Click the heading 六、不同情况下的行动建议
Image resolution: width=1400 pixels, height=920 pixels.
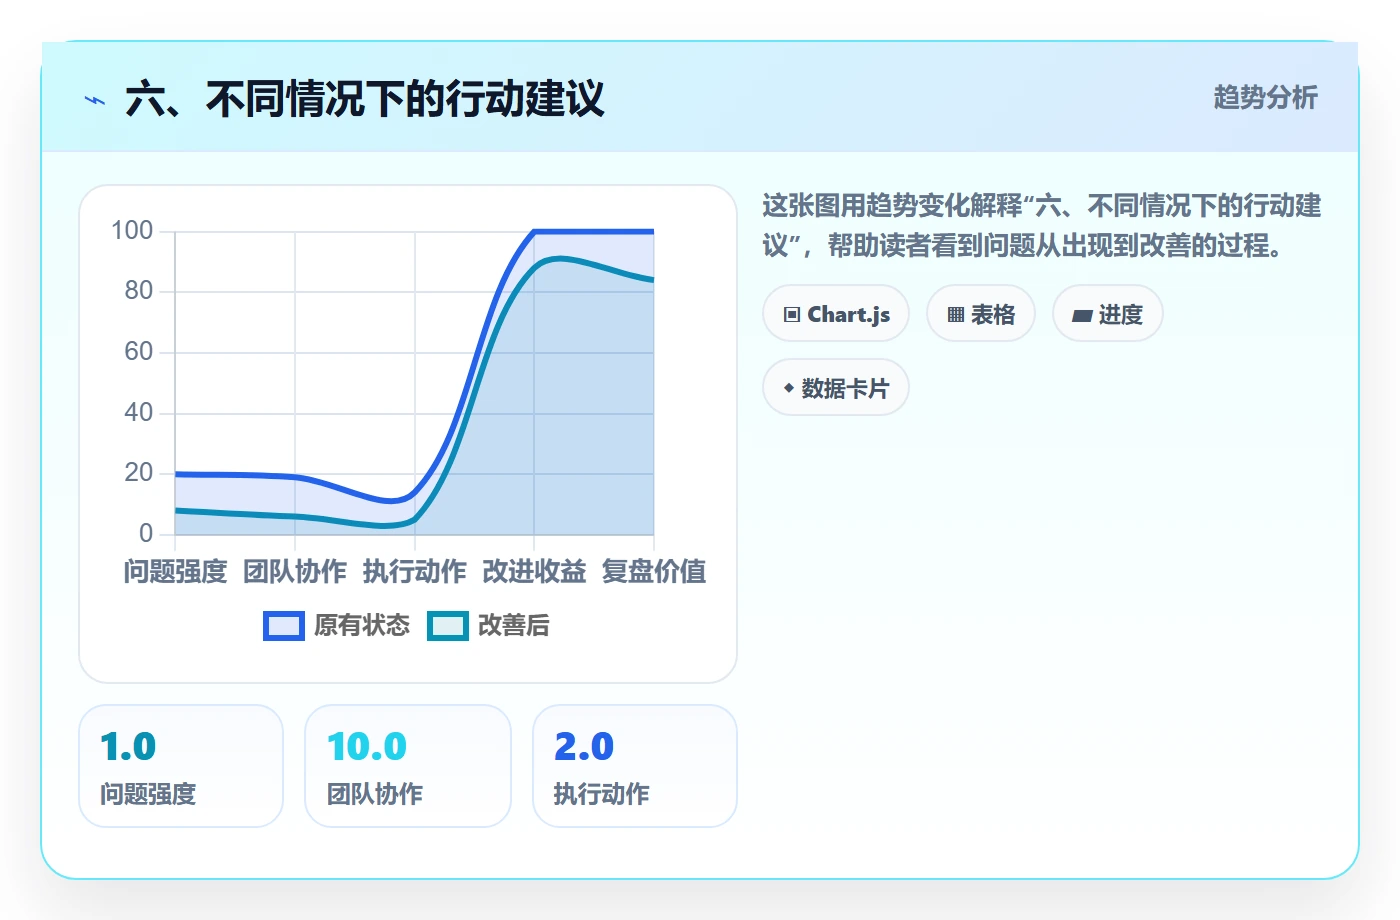[x=365, y=99]
